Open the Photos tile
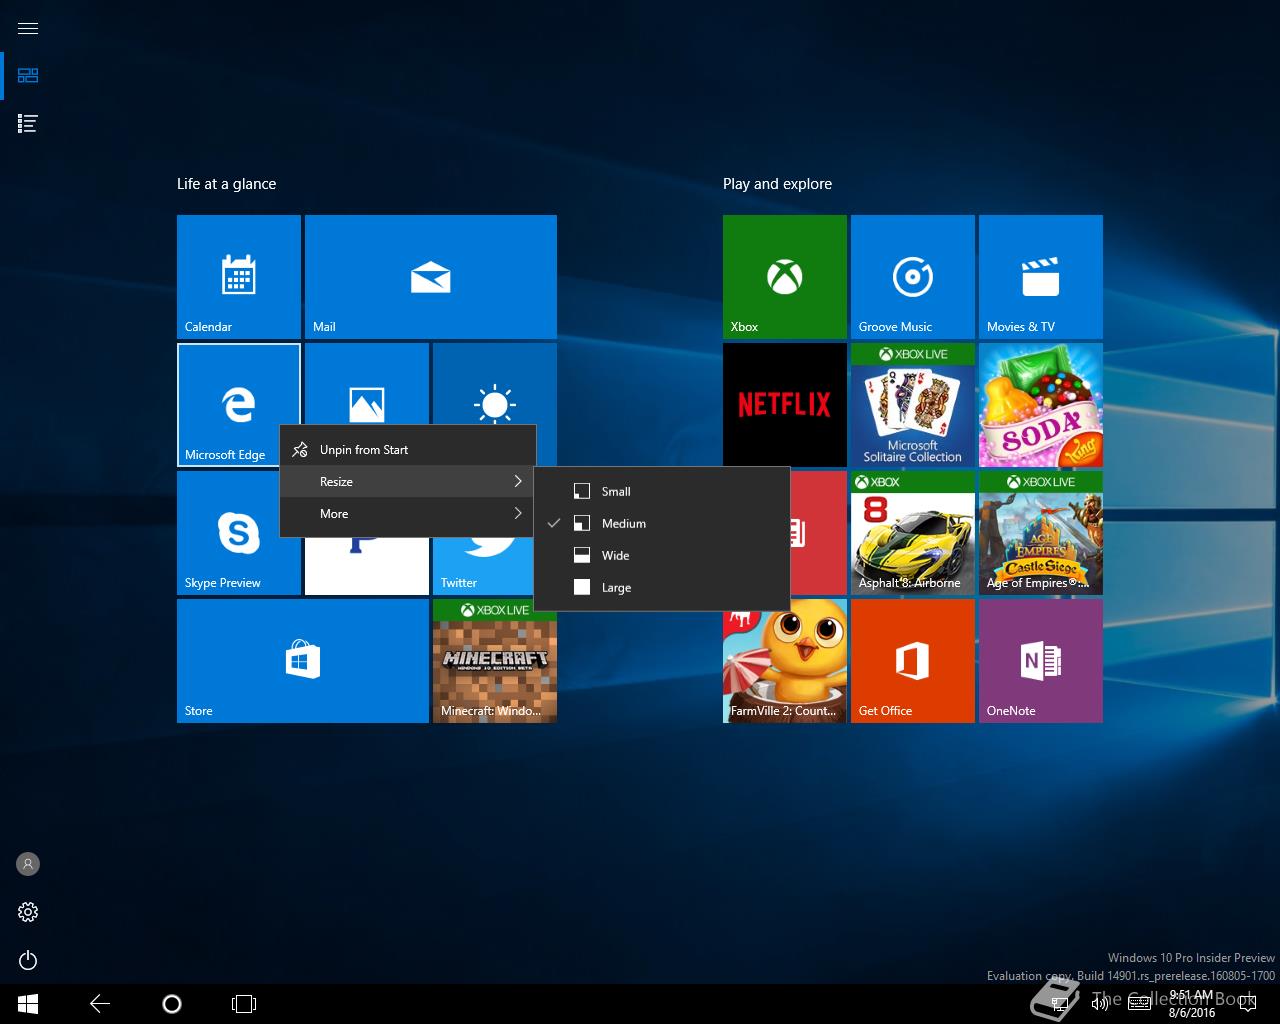Screen dimensions: 1280x1024 (367, 386)
